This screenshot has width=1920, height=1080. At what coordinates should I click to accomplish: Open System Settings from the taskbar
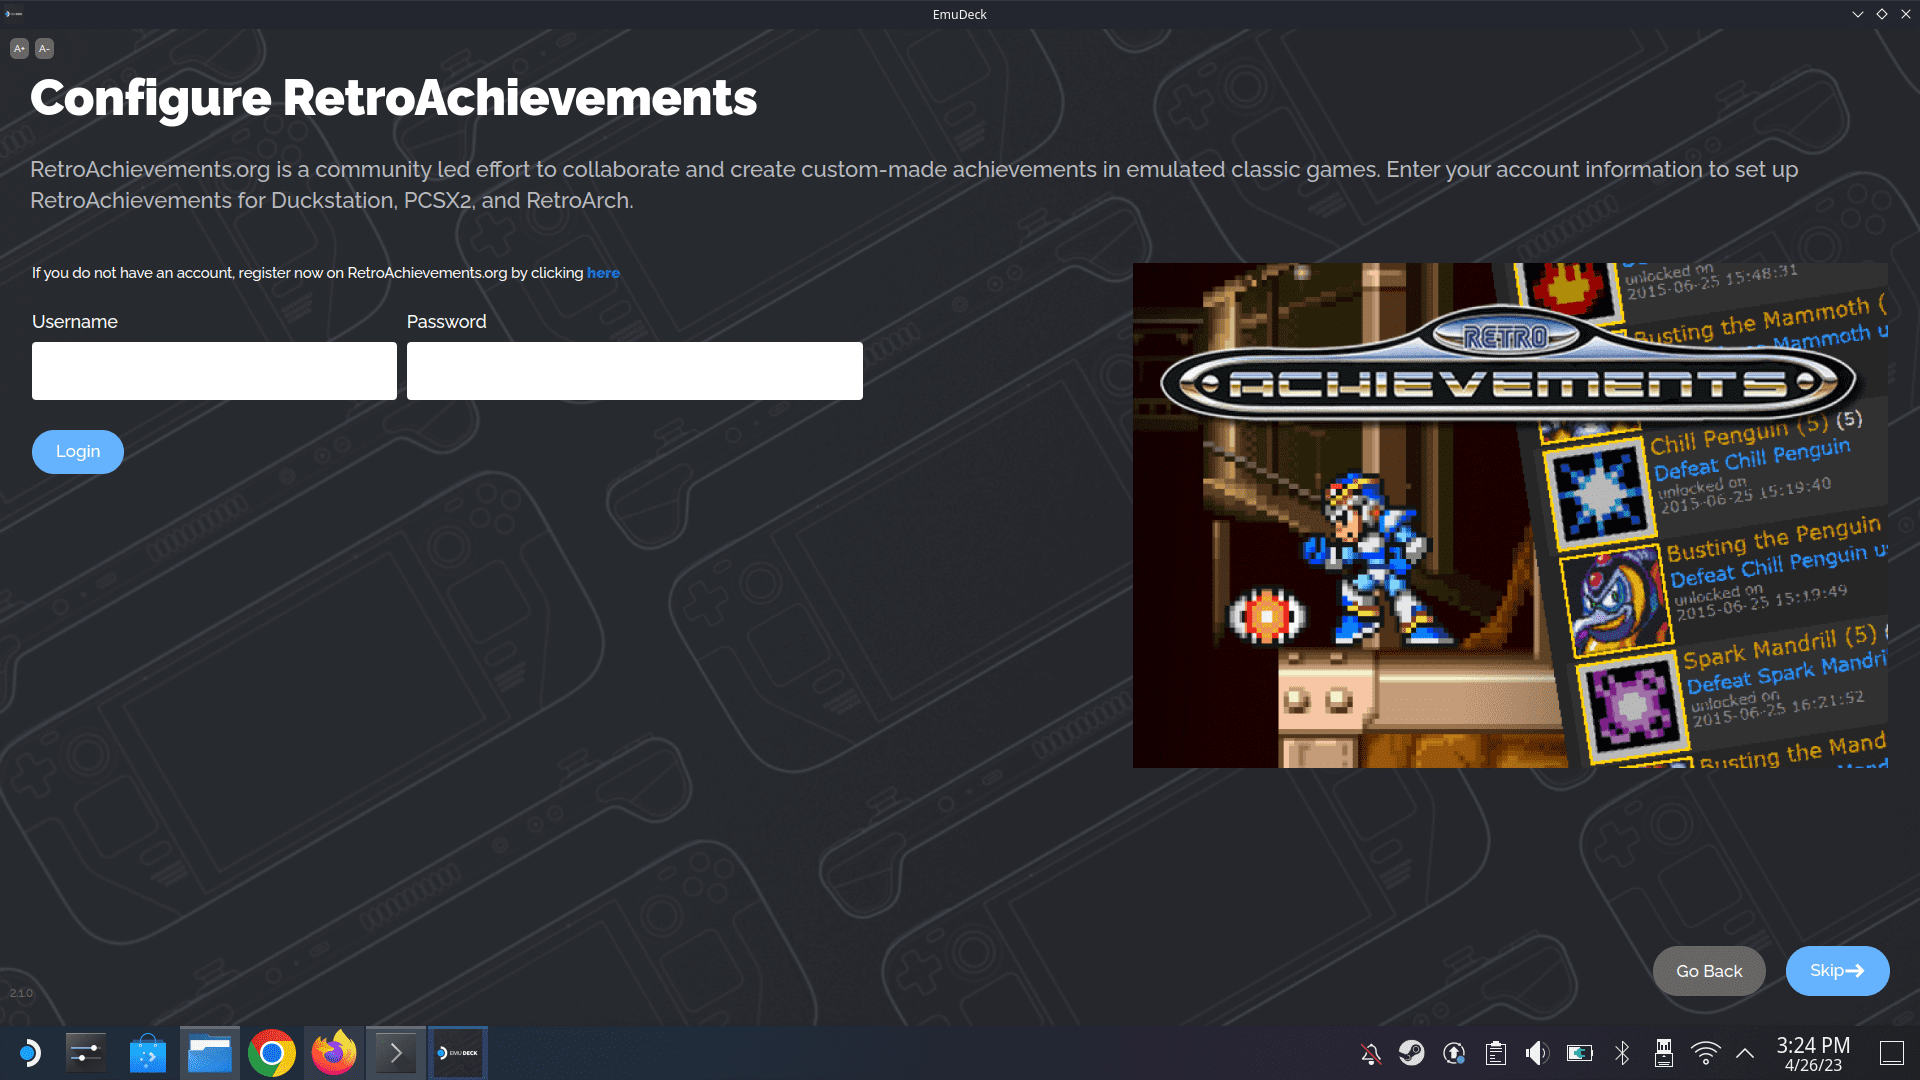[x=86, y=1053]
